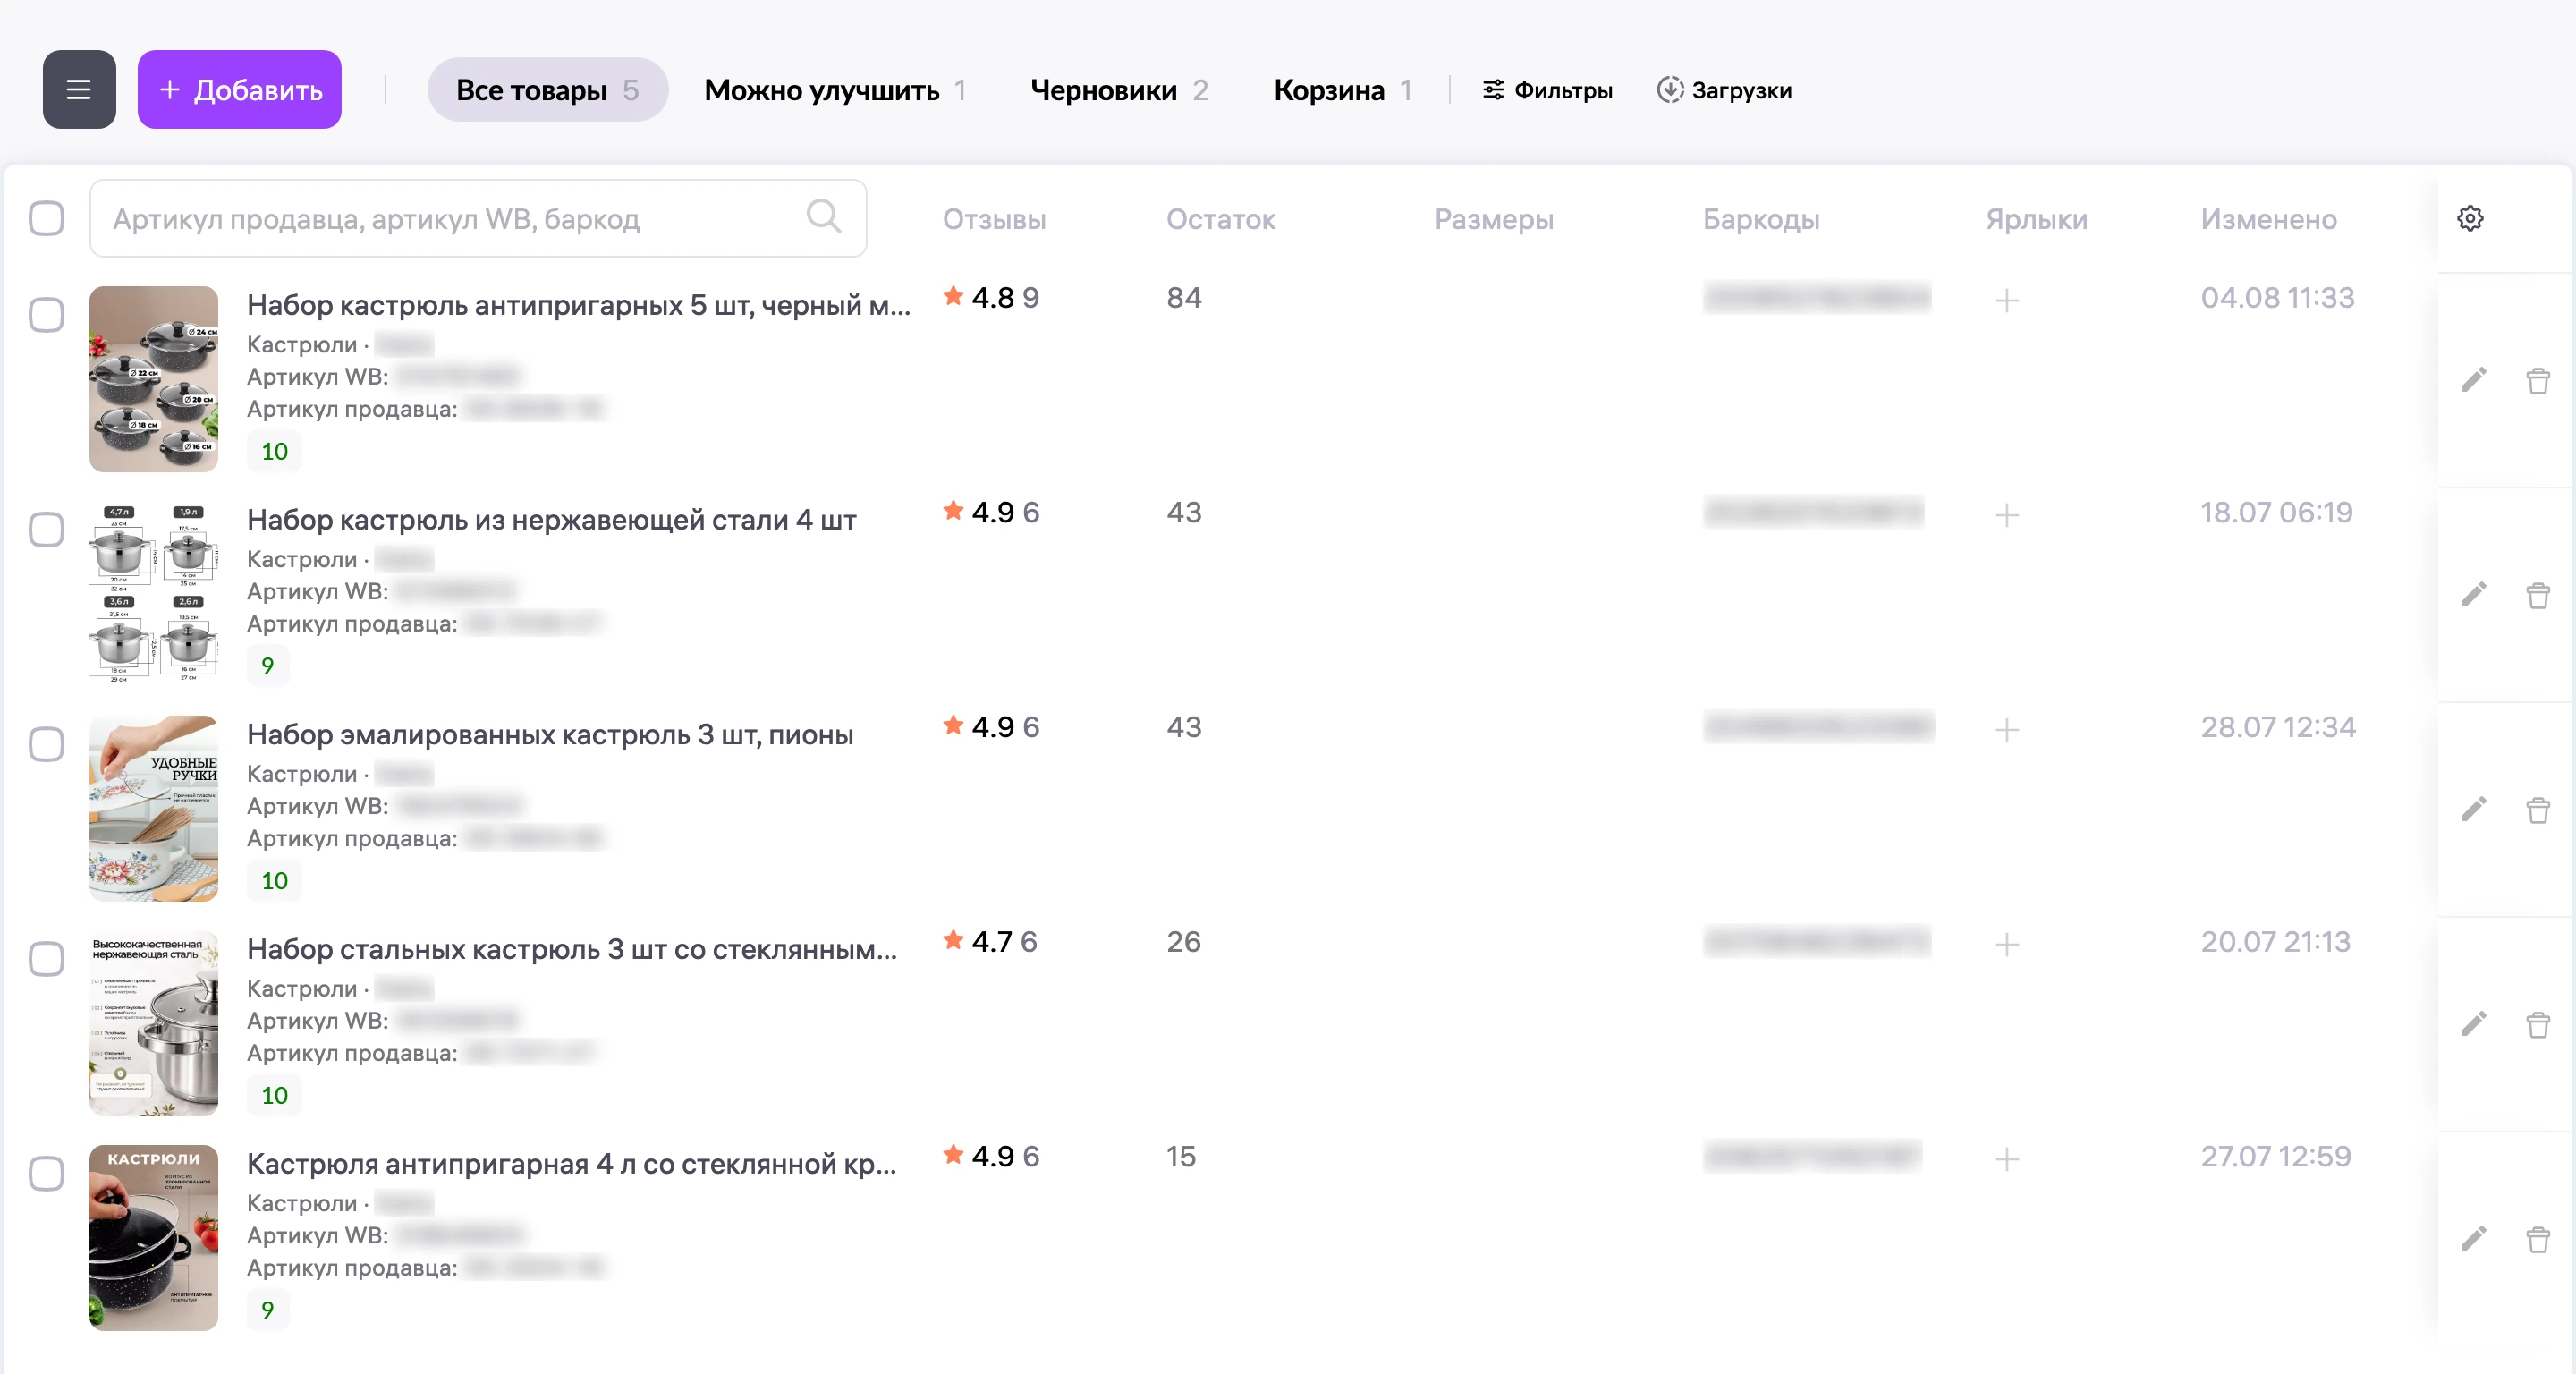Click the Отзывы column header
Screen dimensions: 2576x1374
tap(994, 219)
